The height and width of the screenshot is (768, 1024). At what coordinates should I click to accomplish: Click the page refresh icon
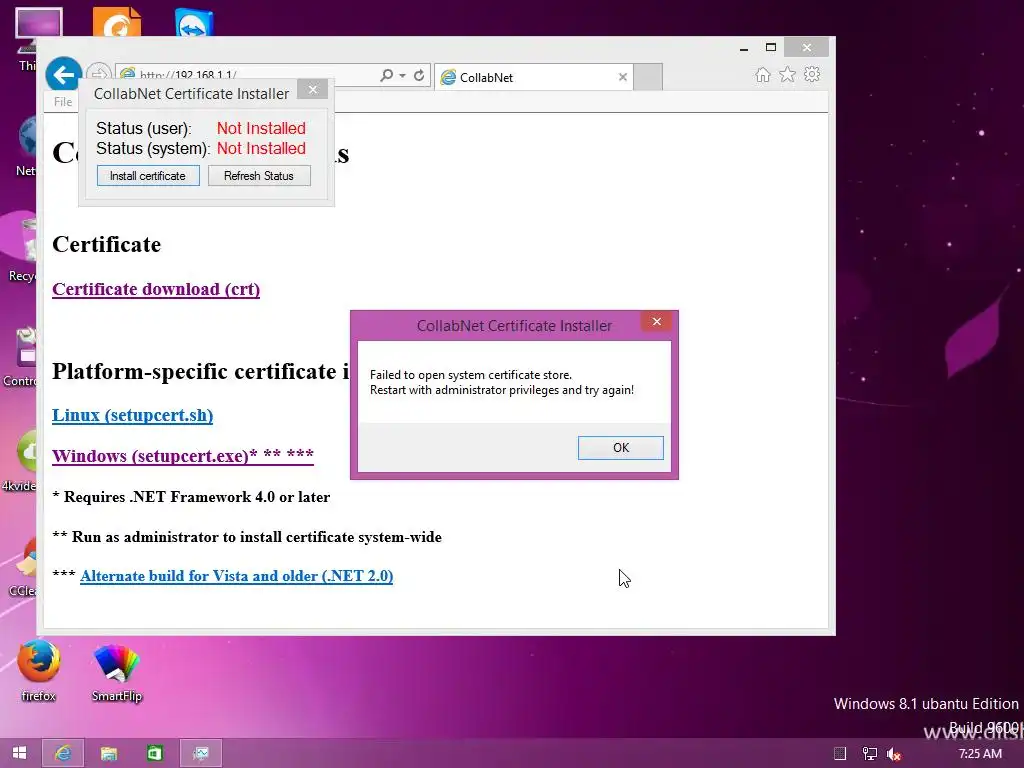[419, 76]
